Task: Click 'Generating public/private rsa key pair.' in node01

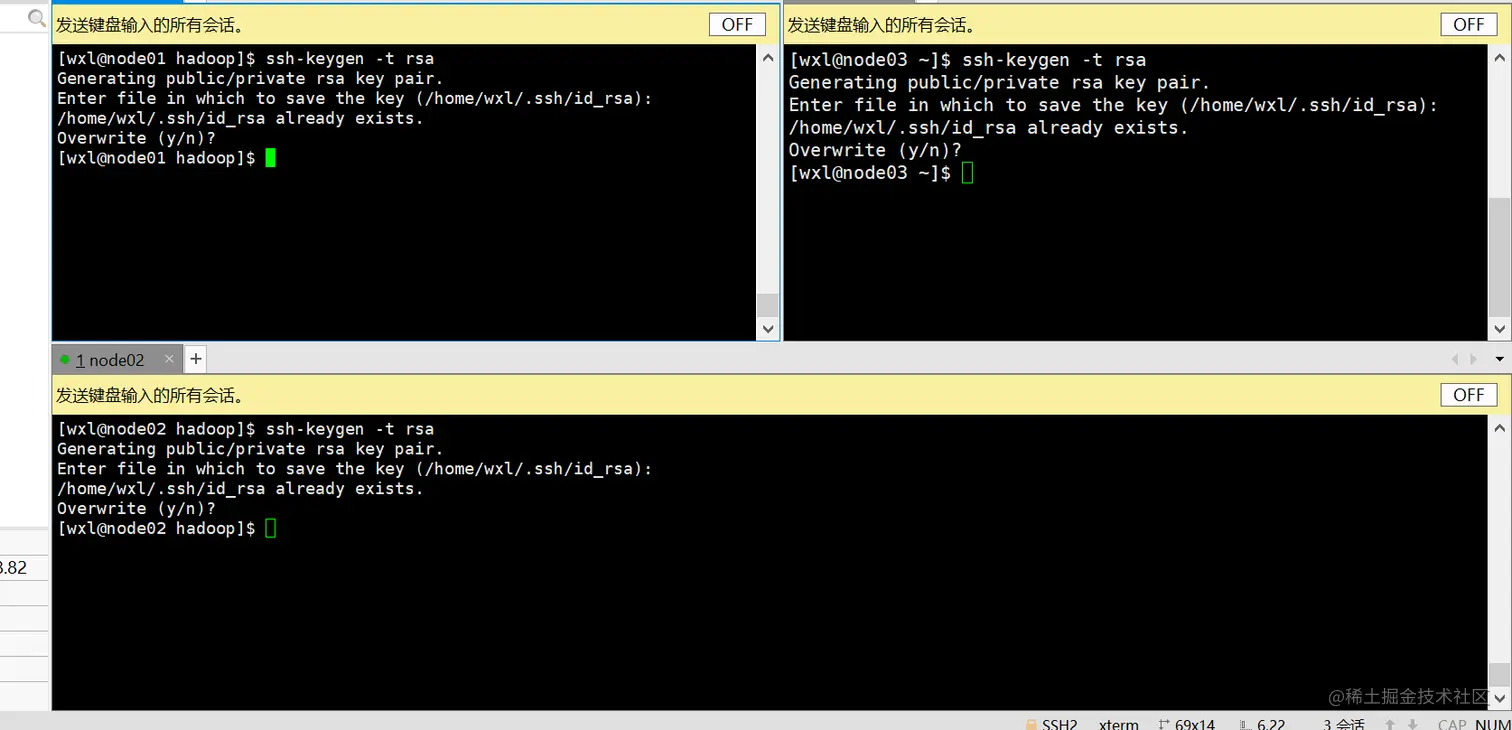Action: coord(250,78)
